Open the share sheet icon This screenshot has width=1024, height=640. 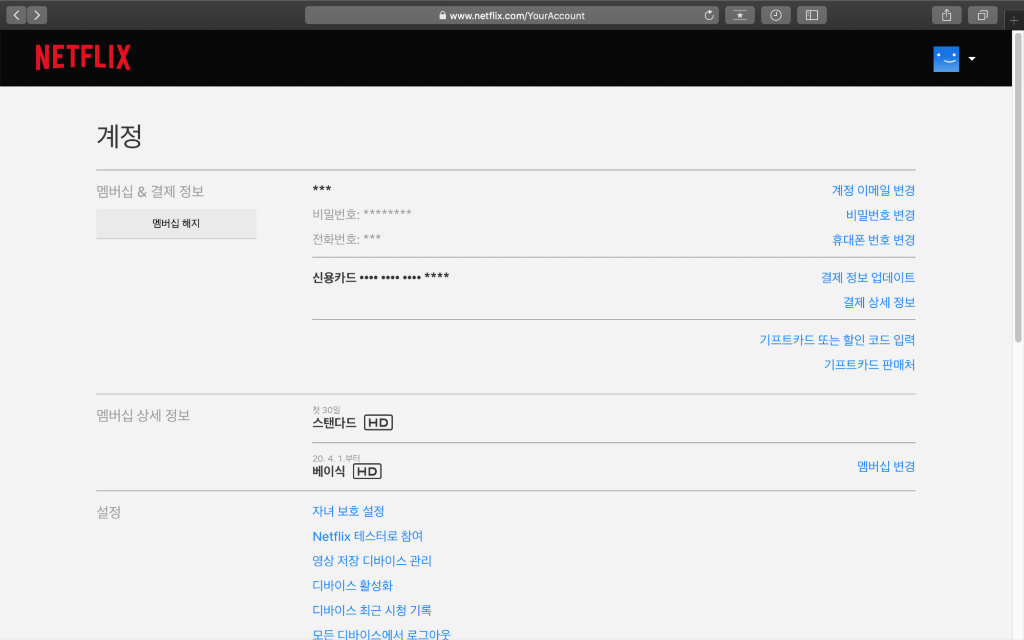[x=946, y=15]
